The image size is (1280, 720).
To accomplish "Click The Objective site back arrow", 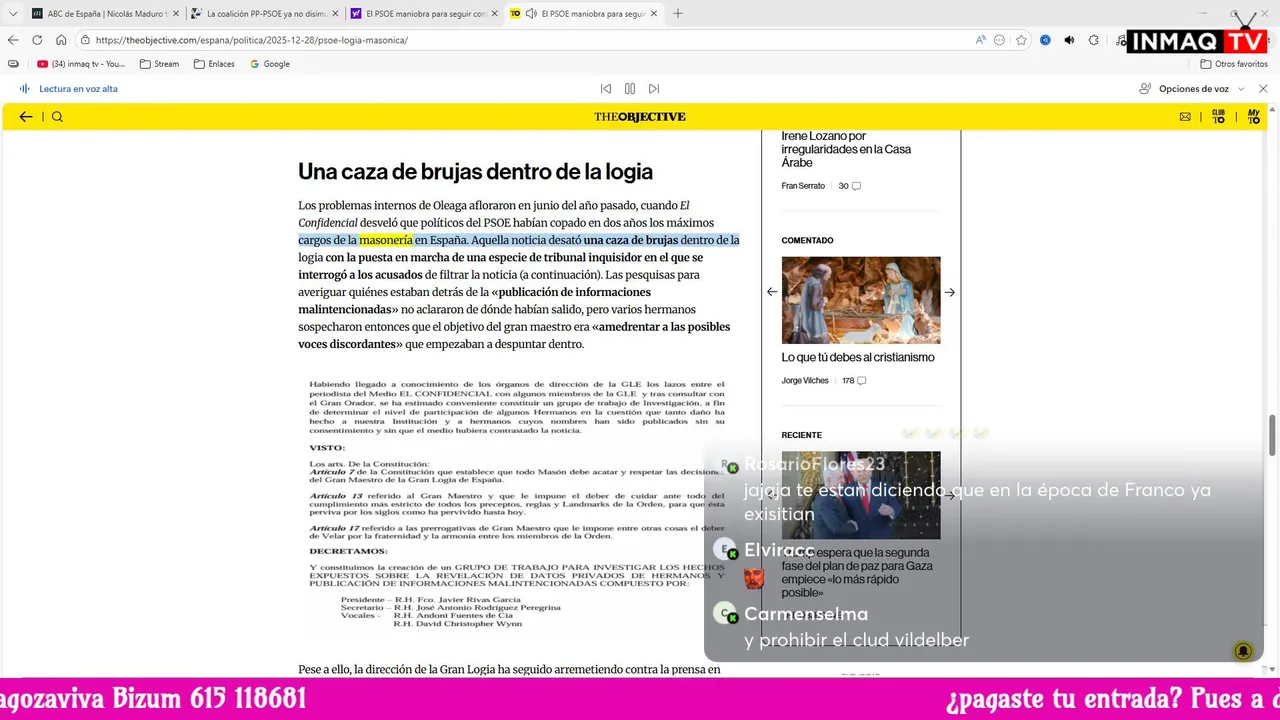I will click(x=26, y=117).
